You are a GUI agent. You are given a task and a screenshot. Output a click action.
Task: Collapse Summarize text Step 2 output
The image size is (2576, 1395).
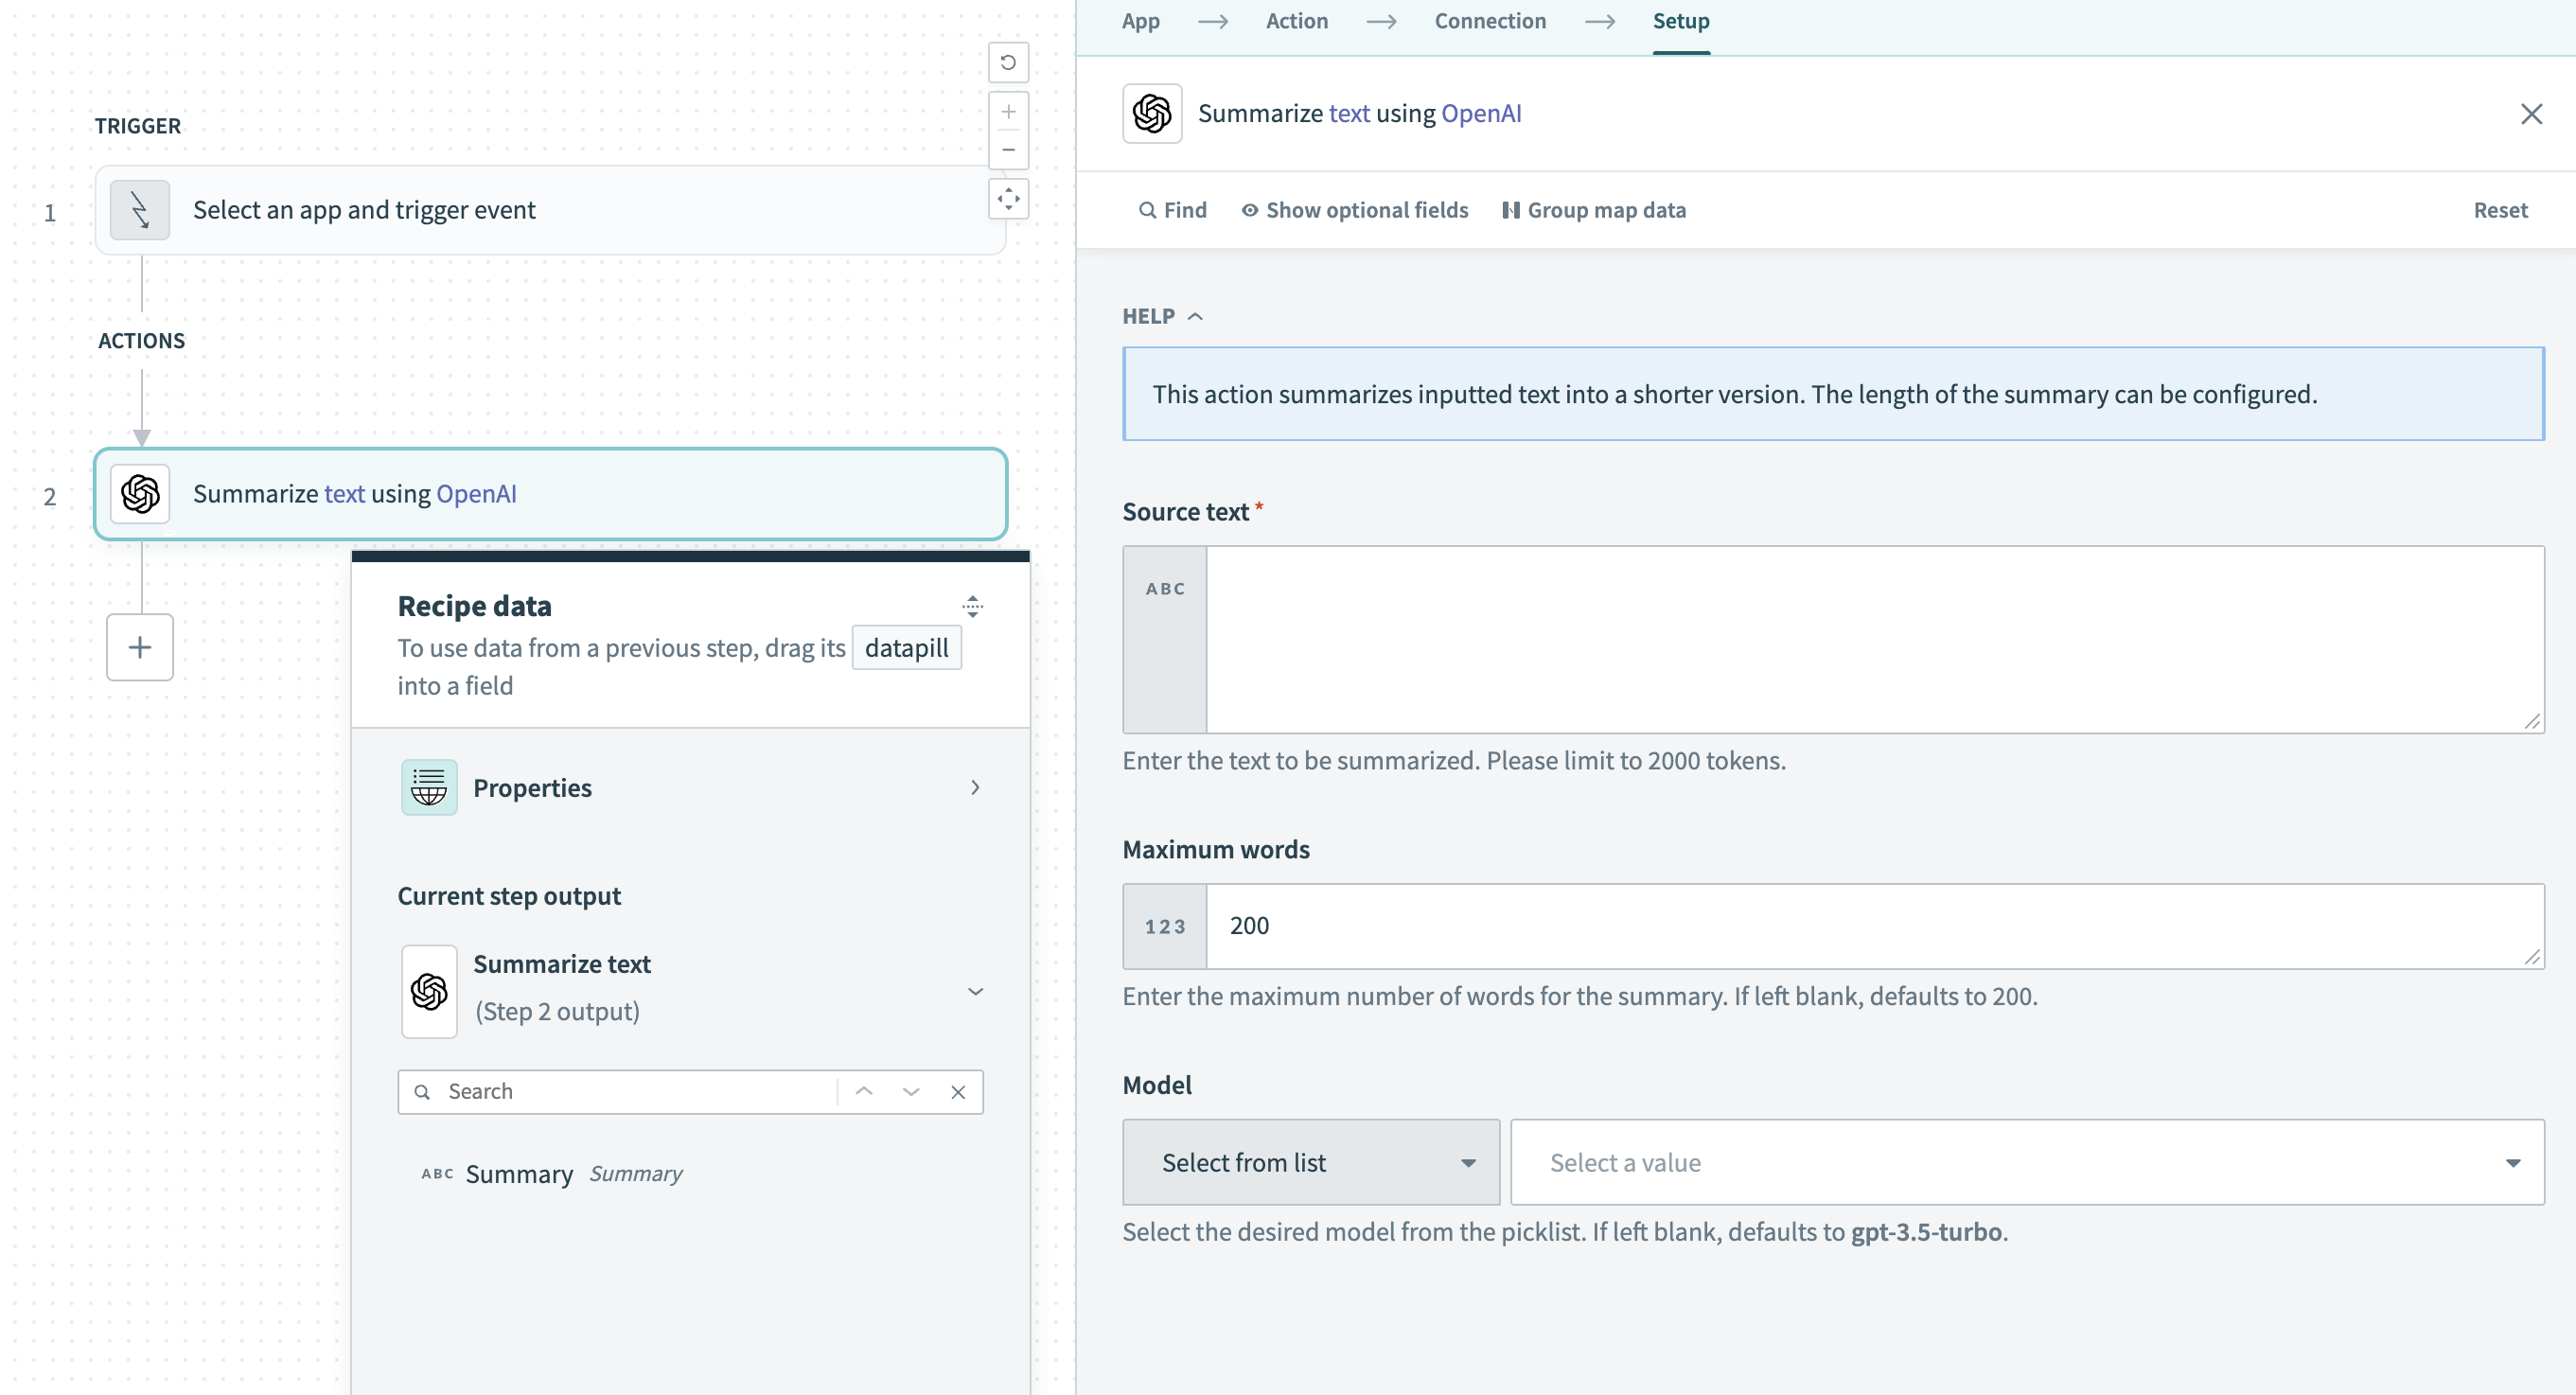(974, 991)
